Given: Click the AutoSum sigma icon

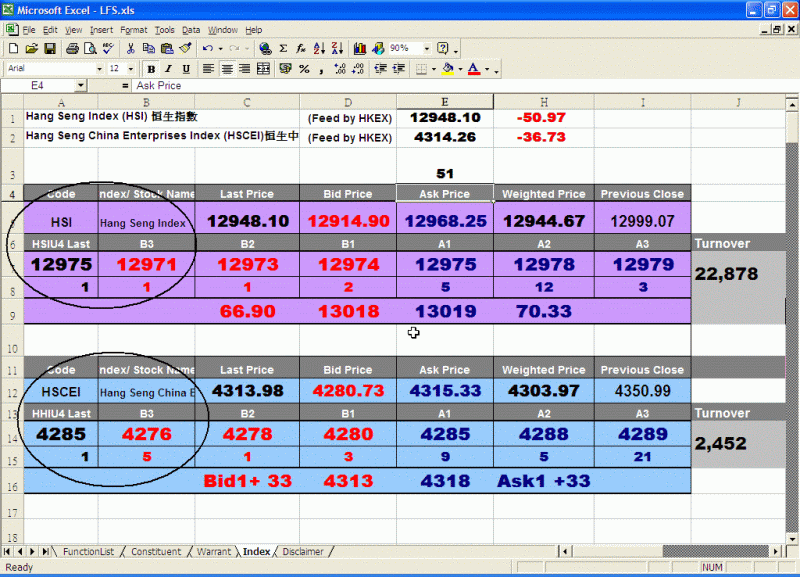Looking at the screenshot, I should pyautogui.click(x=283, y=48).
